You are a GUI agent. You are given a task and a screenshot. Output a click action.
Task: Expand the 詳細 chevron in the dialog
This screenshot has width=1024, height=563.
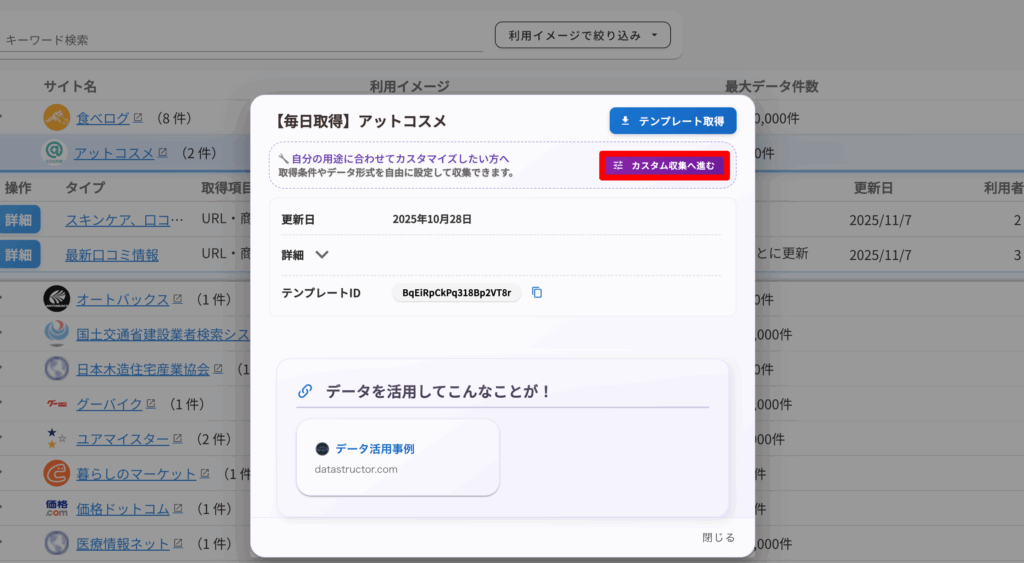[x=322, y=255]
